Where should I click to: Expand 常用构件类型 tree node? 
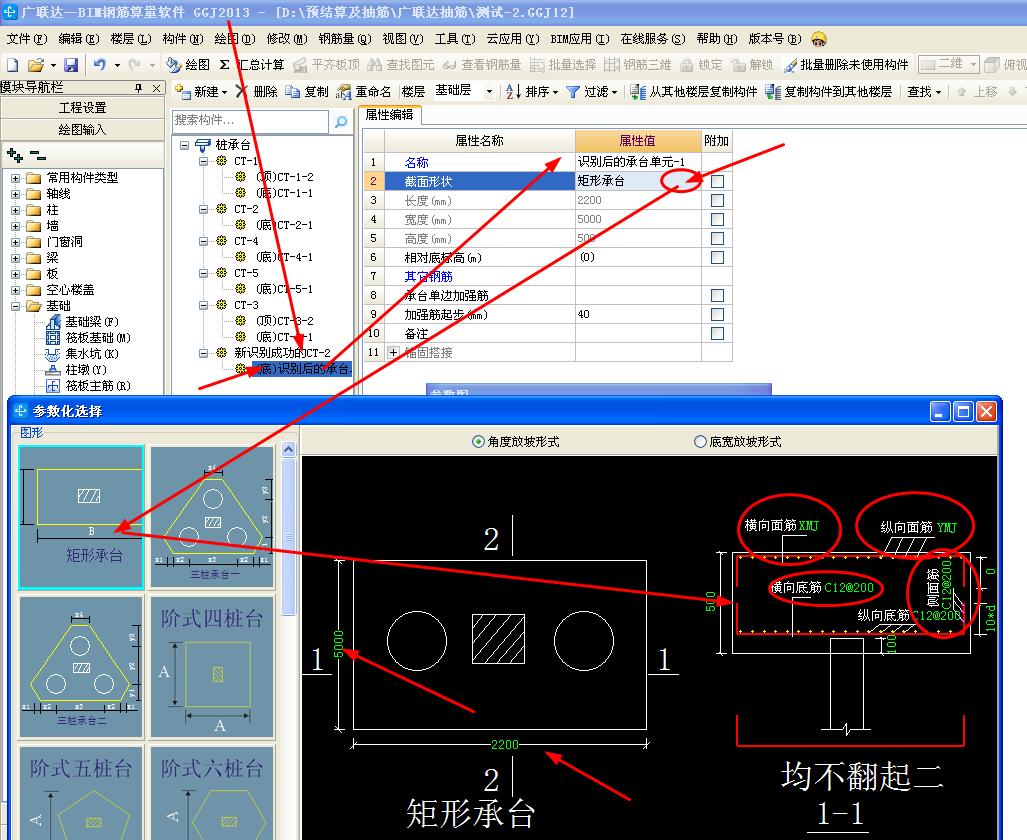click(15, 178)
